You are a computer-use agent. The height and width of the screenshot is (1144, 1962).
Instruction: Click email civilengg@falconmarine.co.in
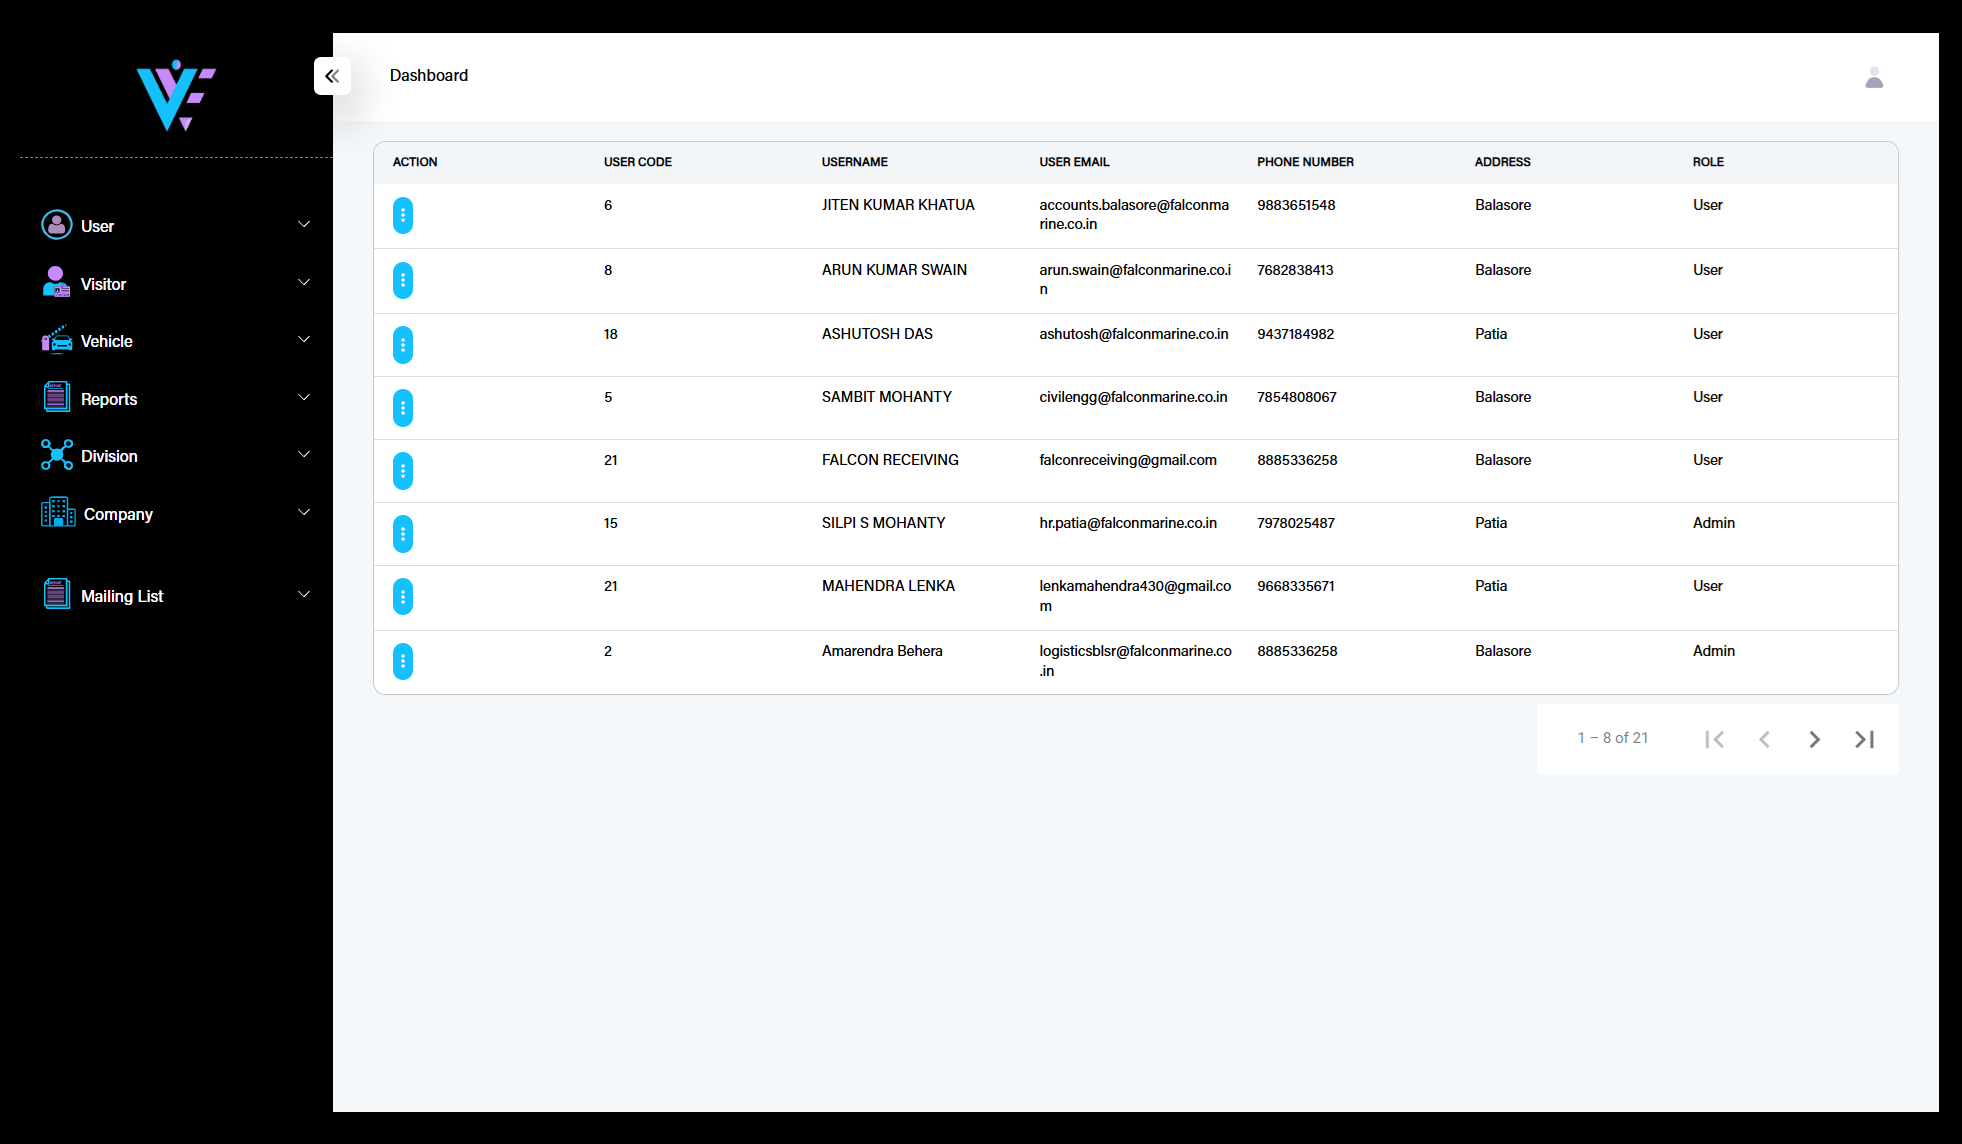tap(1133, 397)
